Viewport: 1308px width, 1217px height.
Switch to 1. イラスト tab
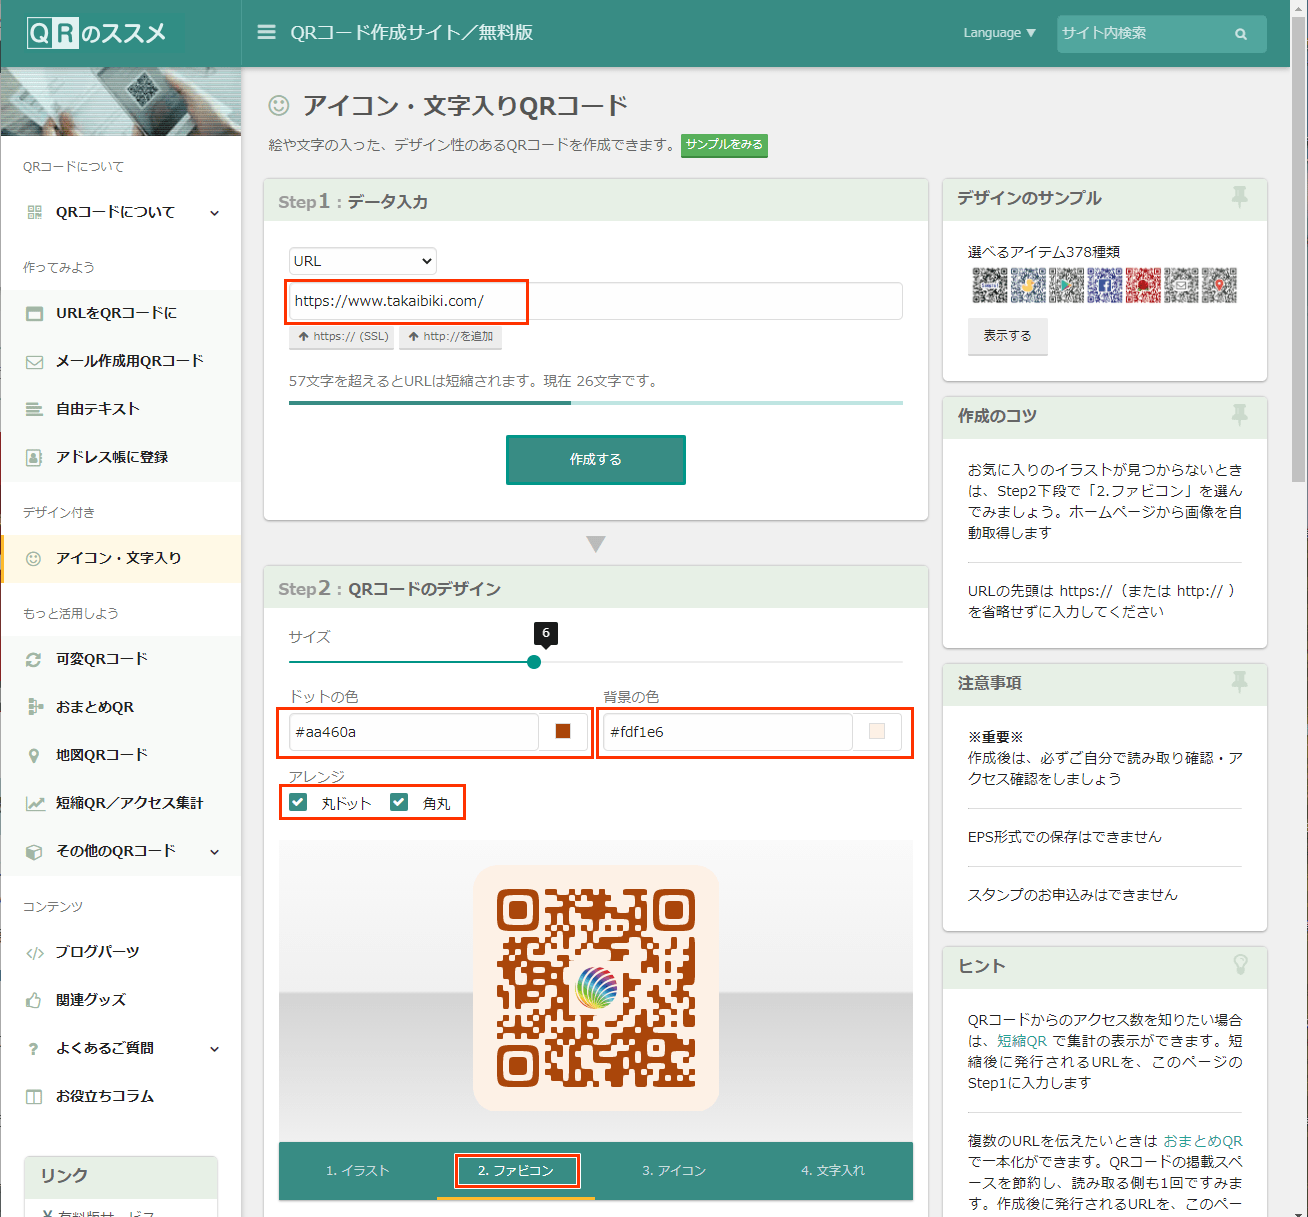click(x=358, y=1171)
